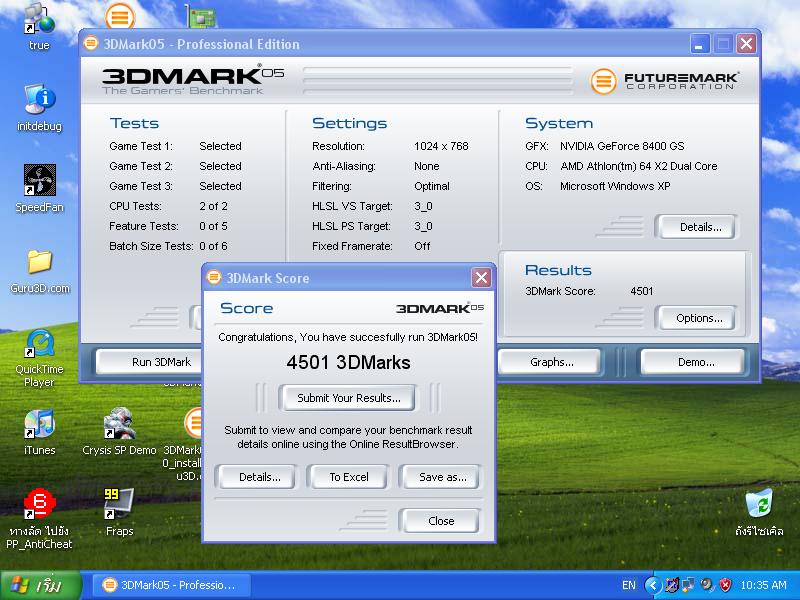800x600 pixels.
Task: Open the Windows Start menu
Action: (41, 585)
